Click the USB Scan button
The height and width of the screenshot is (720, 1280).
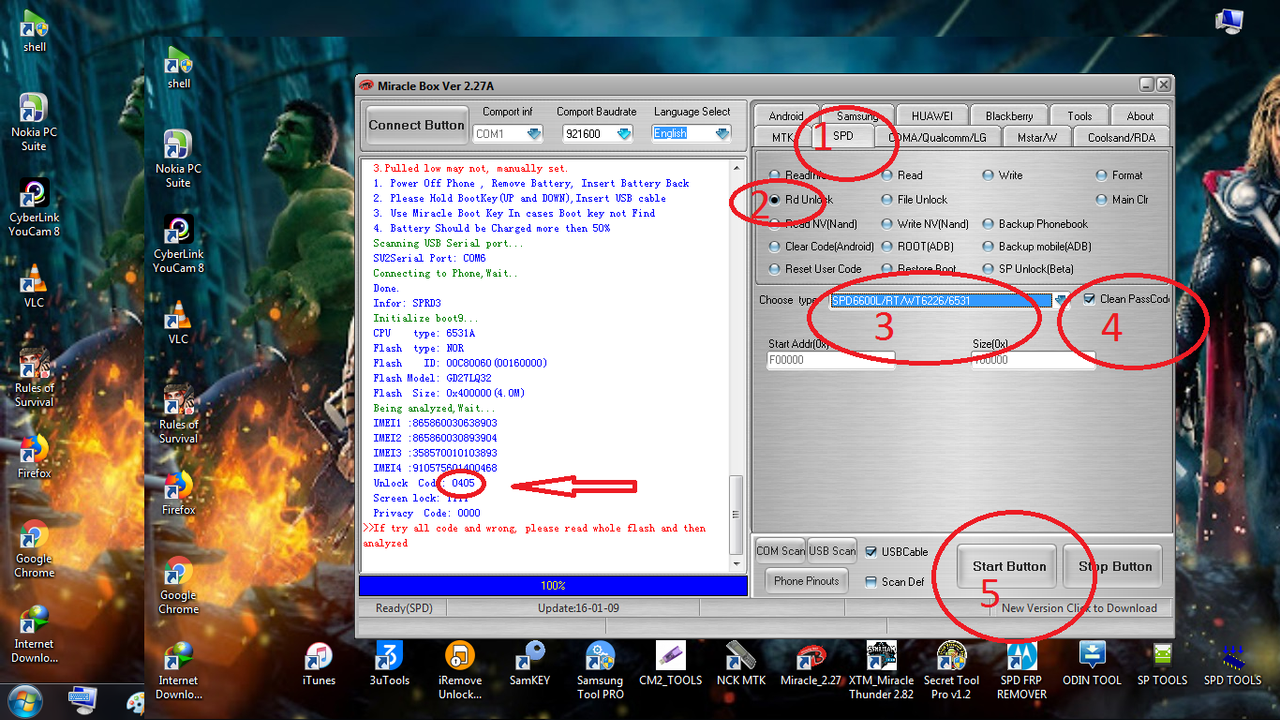pyautogui.click(x=832, y=551)
